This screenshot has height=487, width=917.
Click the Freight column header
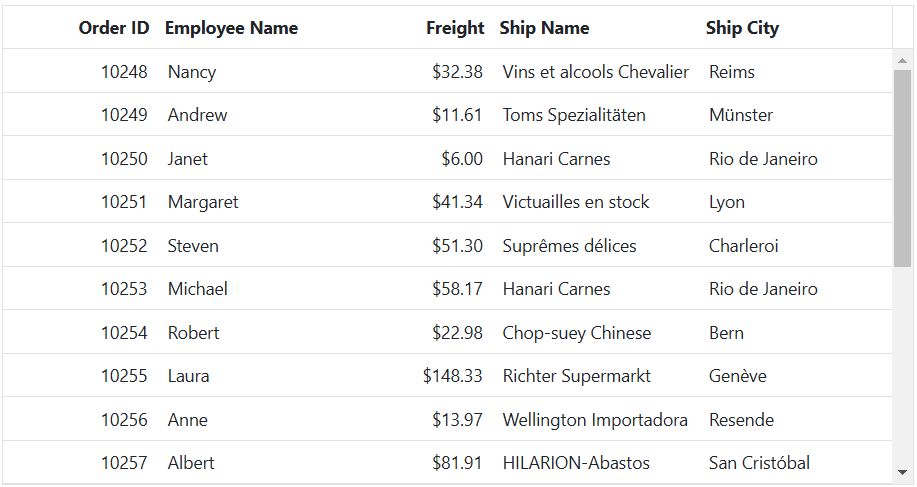pos(455,28)
